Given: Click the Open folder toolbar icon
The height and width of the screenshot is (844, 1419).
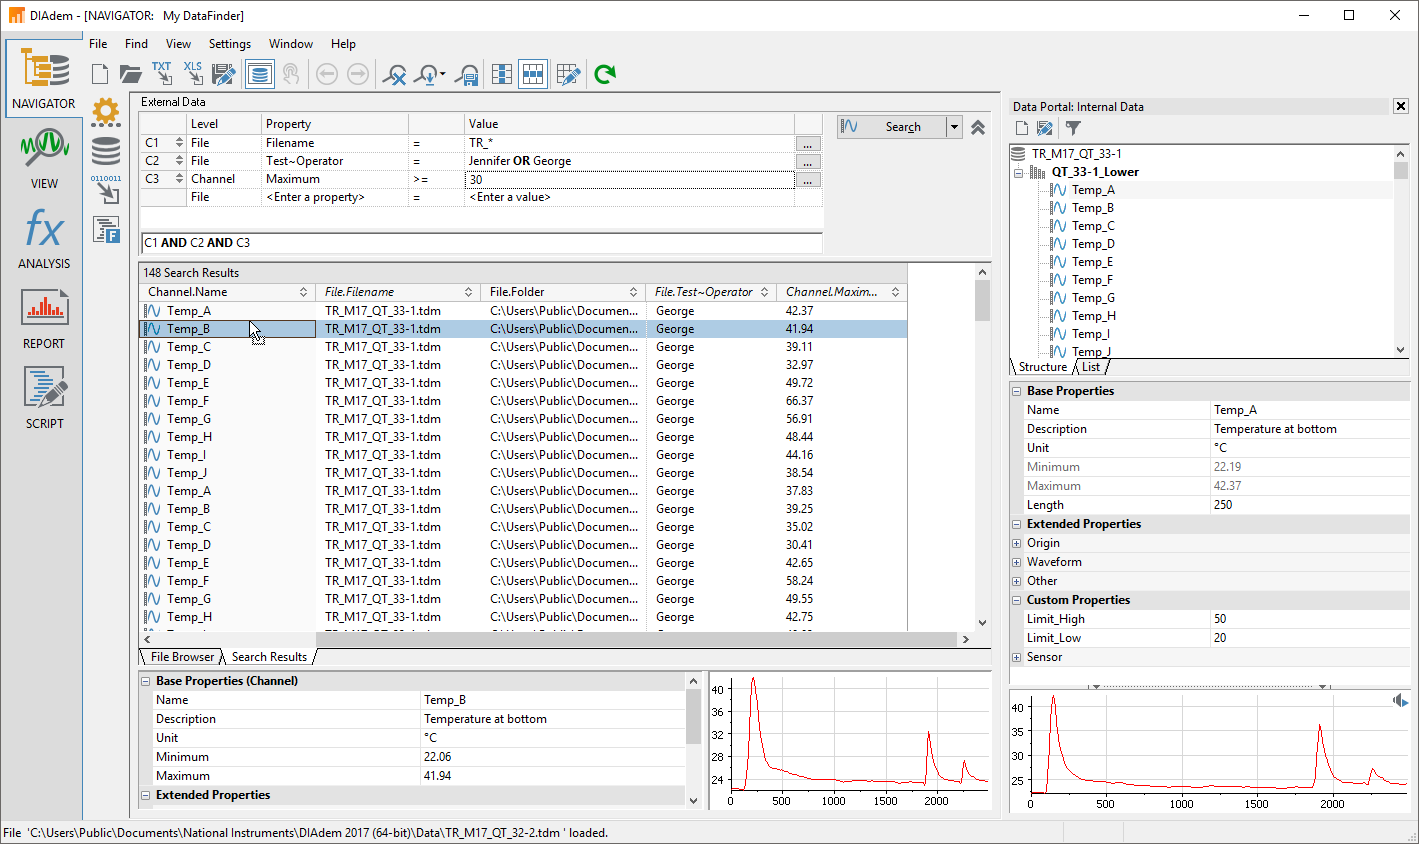Looking at the screenshot, I should pos(130,73).
